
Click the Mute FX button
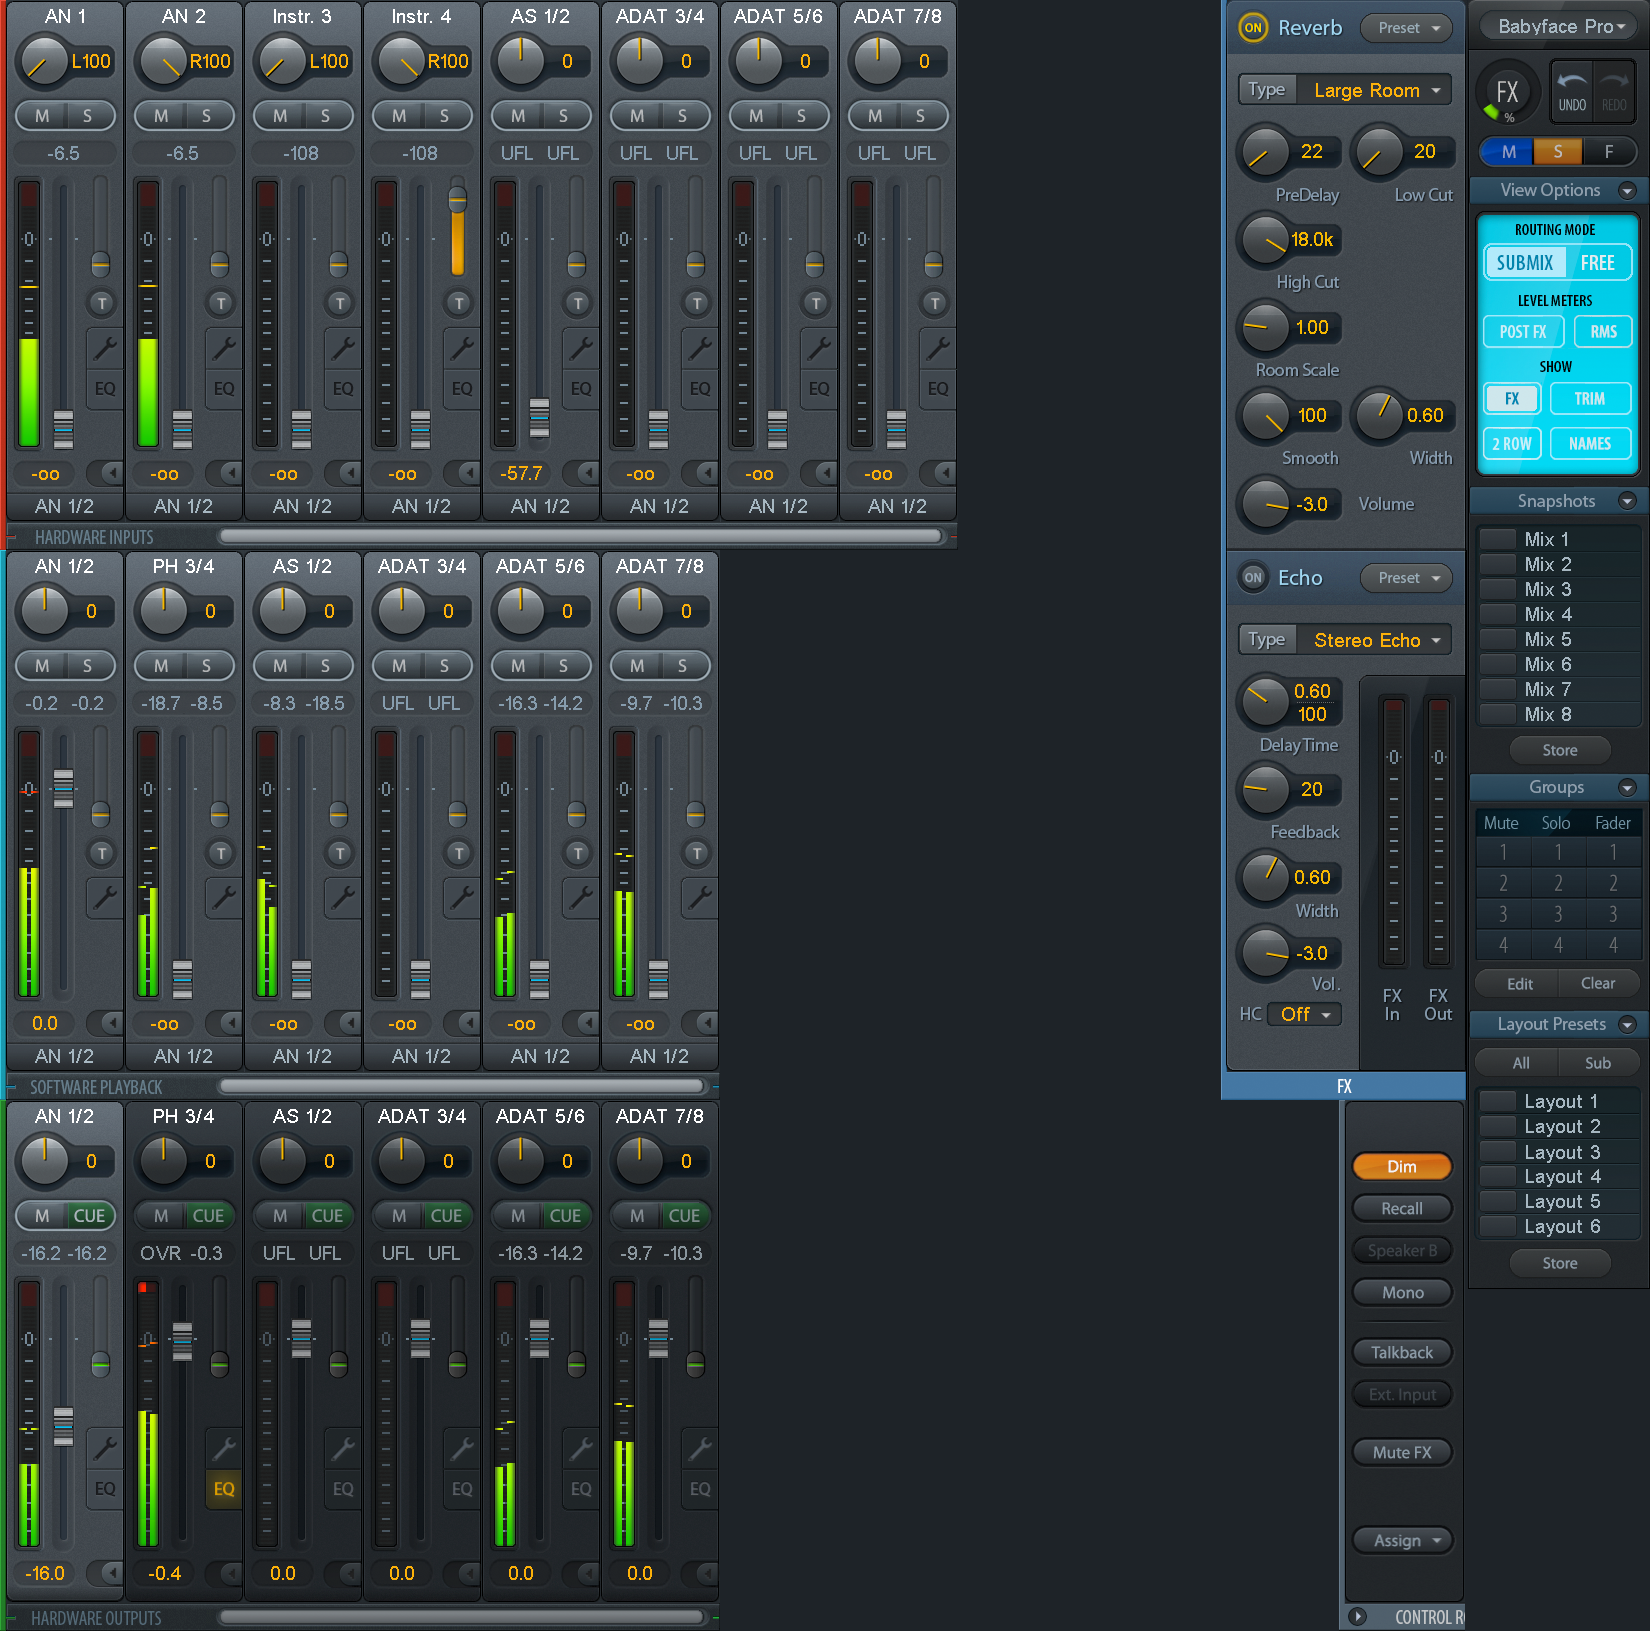coord(1402,1452)
